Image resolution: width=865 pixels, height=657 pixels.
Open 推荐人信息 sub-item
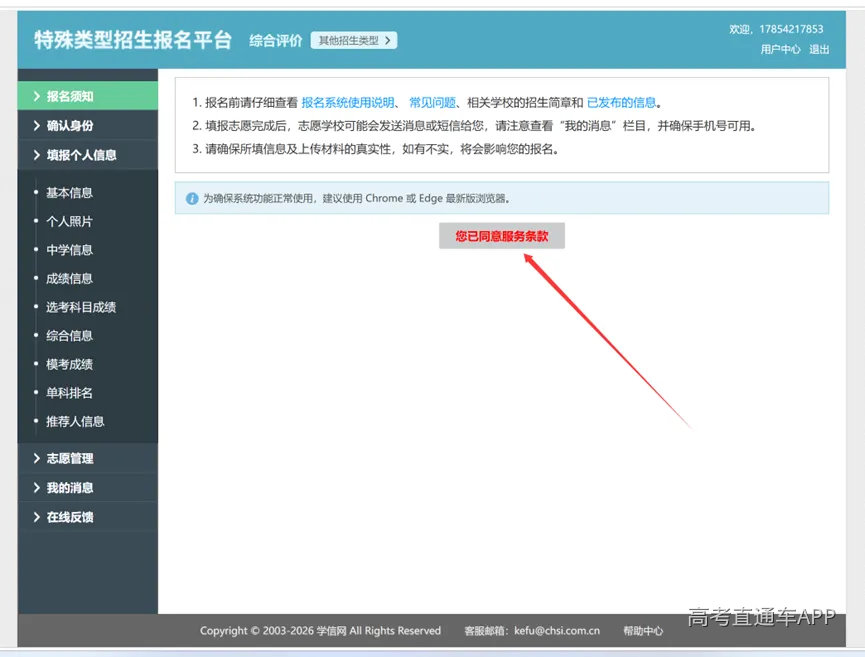click(x=75, y=421)
